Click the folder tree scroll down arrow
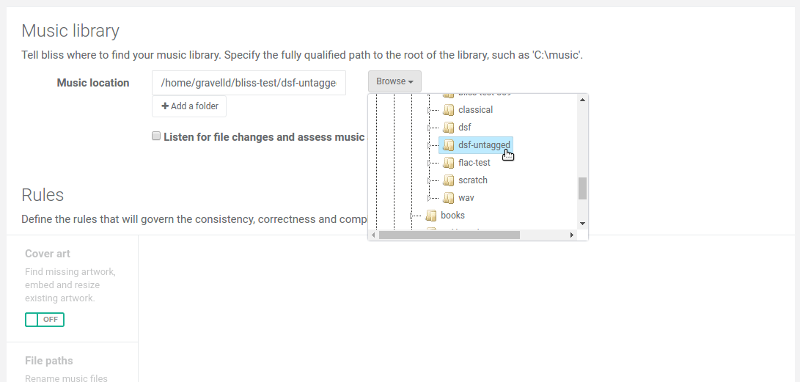The width and height of the screenshot is (800, 382). click(x=583, y=223)
